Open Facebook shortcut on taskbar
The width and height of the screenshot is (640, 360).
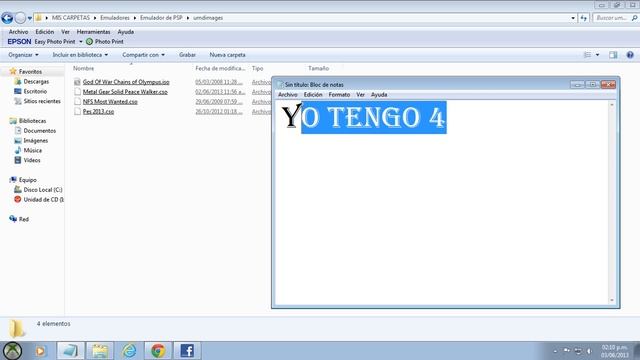pos(187,351)
